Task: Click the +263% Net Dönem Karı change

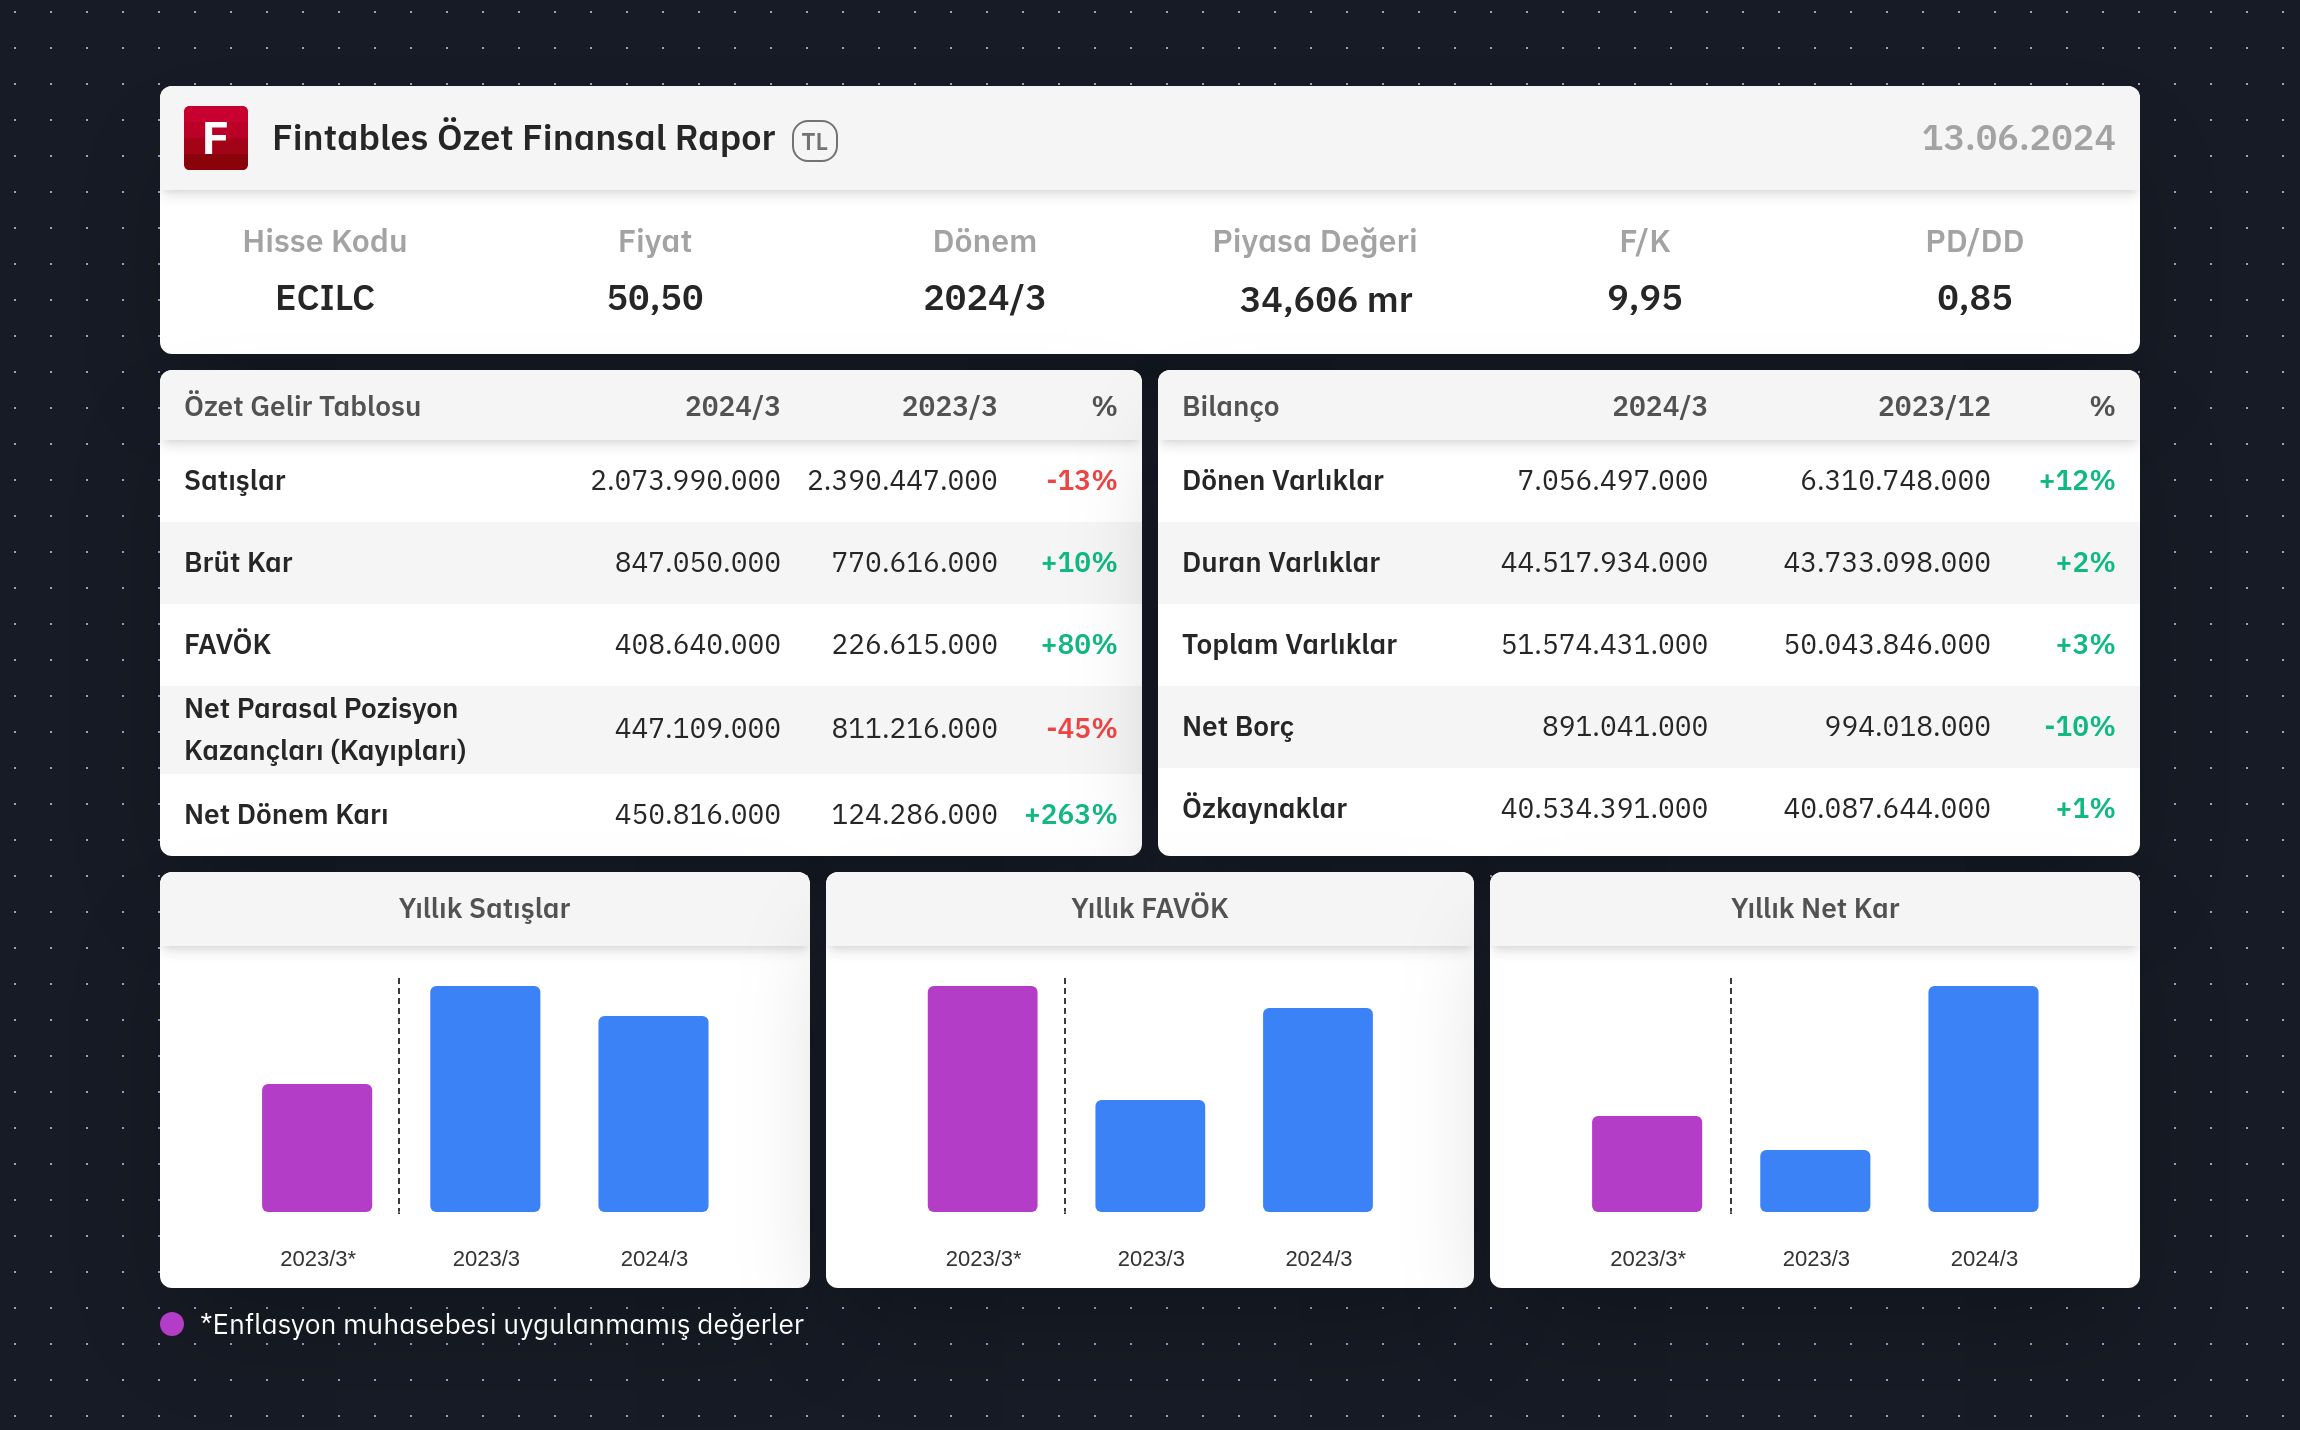Action: coord(1070,814)
